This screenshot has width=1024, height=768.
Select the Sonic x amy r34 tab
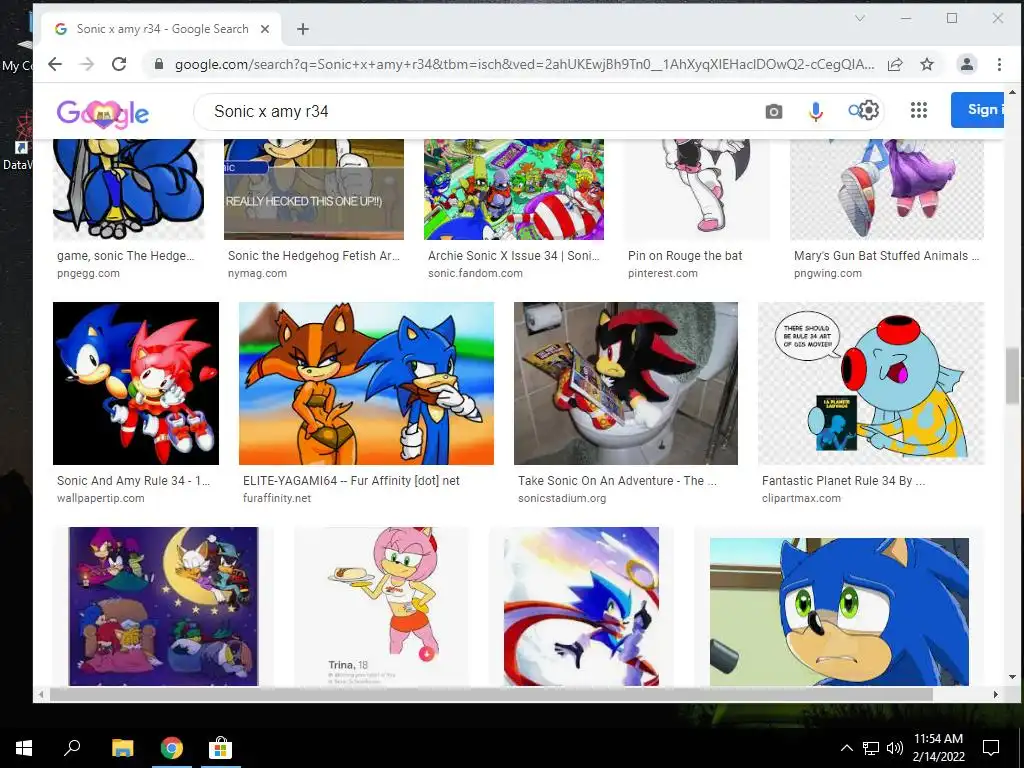(163, 29)
